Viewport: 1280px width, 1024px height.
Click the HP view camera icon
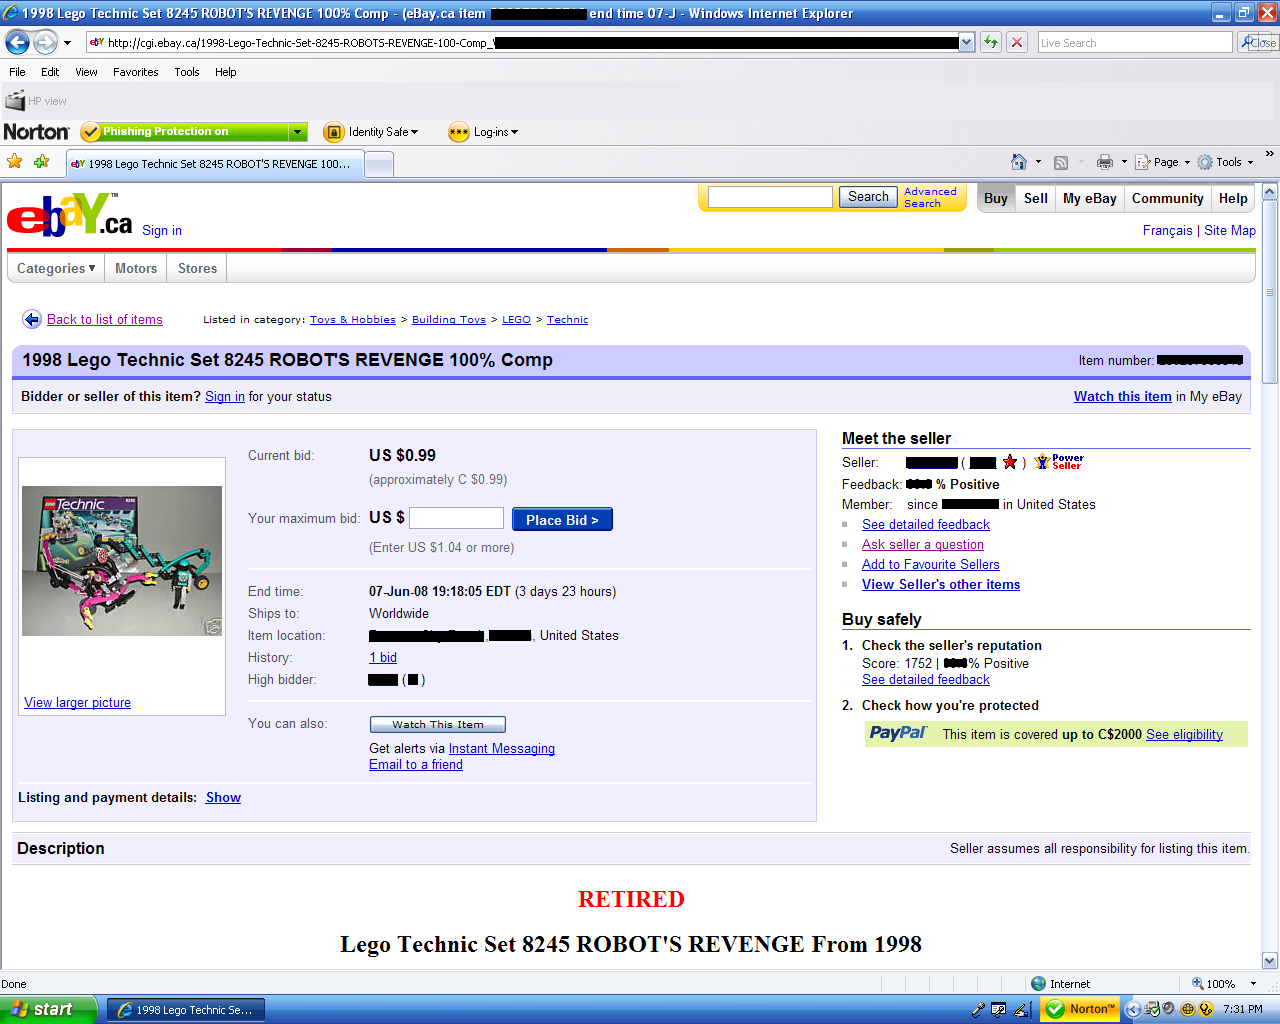(15, 100)
